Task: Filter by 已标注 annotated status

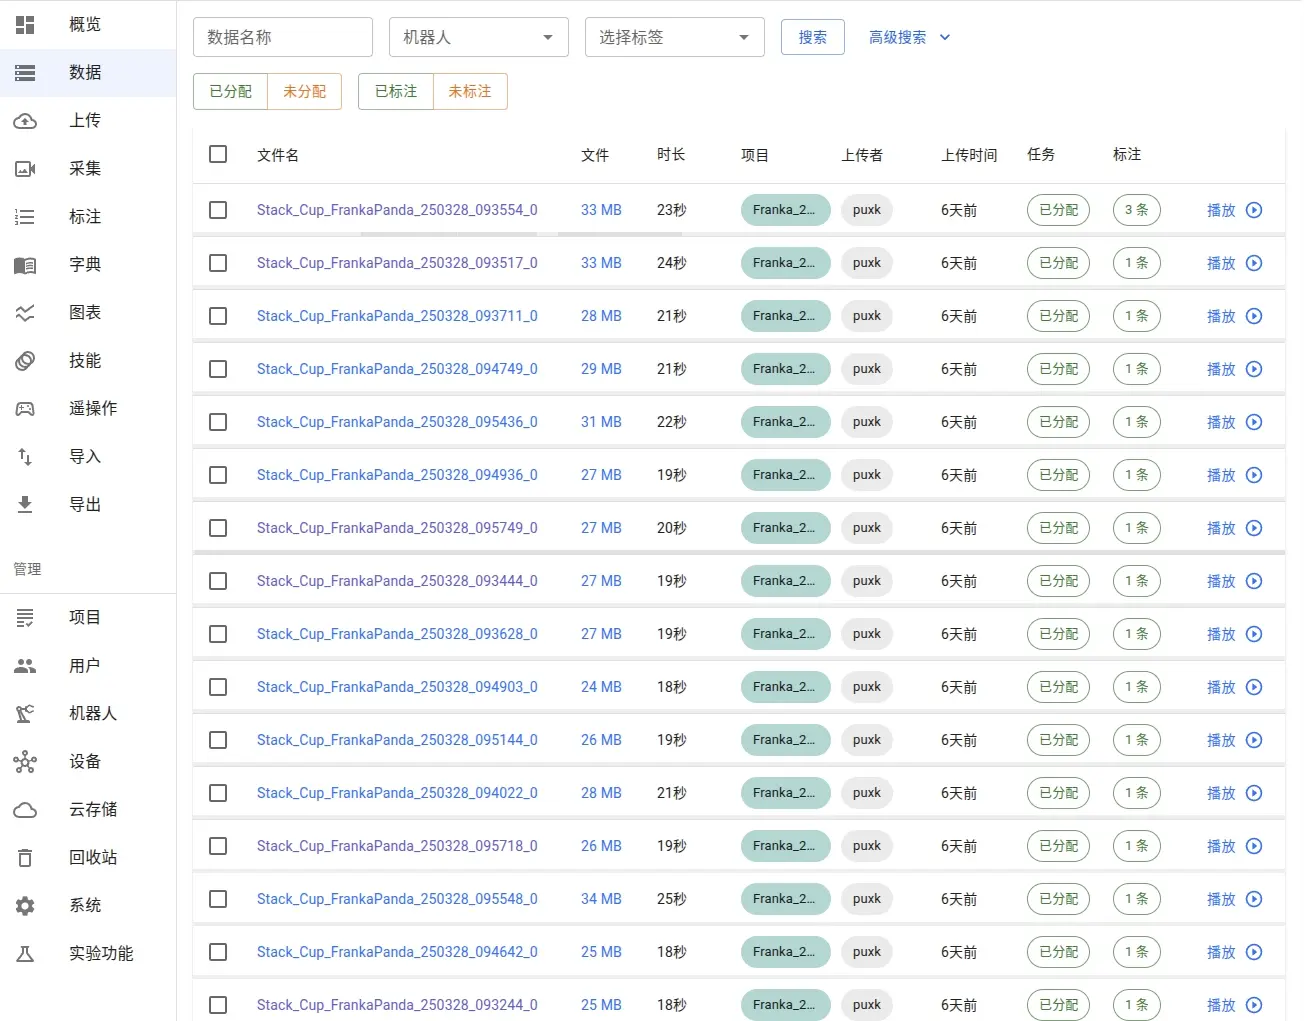Action: pos(396,91)
